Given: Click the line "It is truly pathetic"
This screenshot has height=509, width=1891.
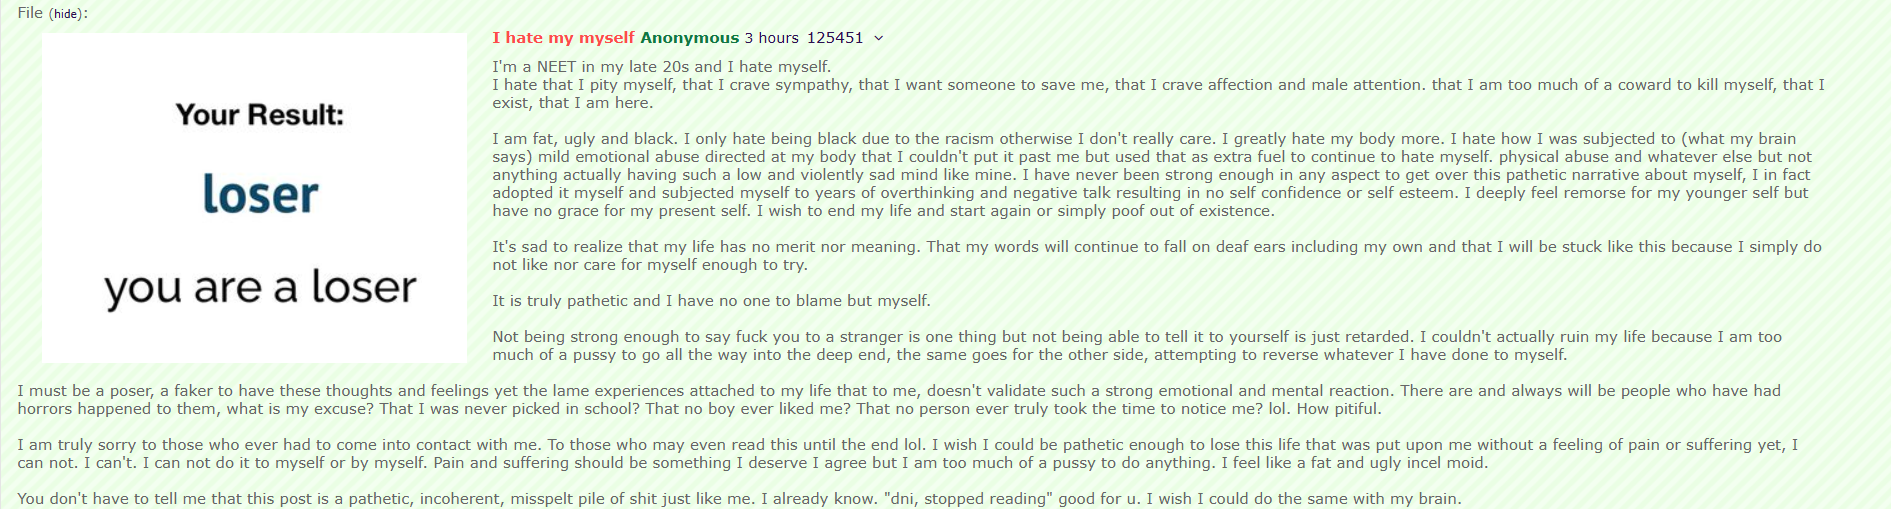Looking at the screenshot, I should click(x=711, y=301).
